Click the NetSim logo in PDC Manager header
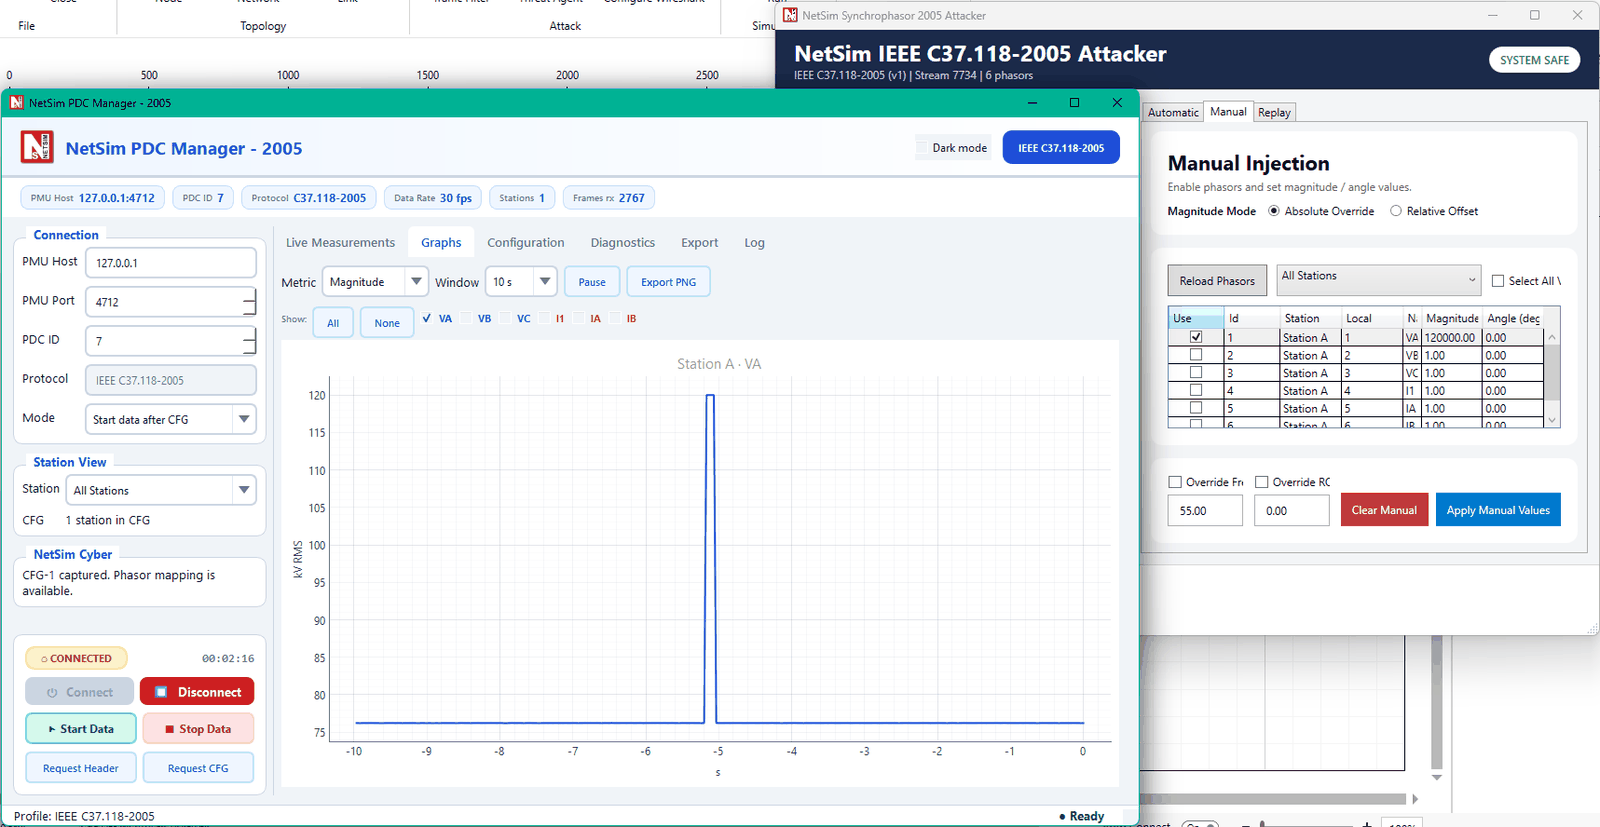This screenshot has height=827, width=1600. (x=37, y=148)
